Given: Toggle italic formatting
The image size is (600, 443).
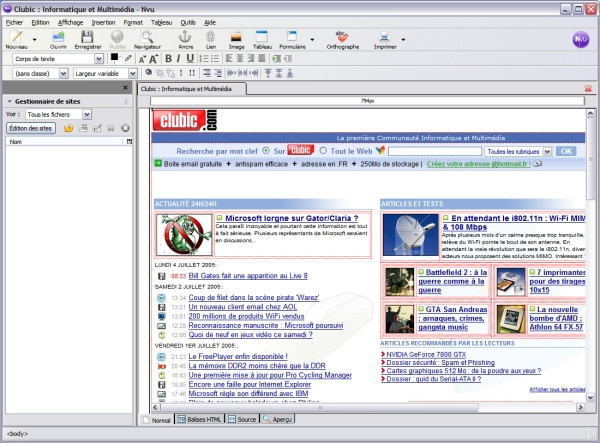Looking at the screenshot, I should (x=179, y=59).
